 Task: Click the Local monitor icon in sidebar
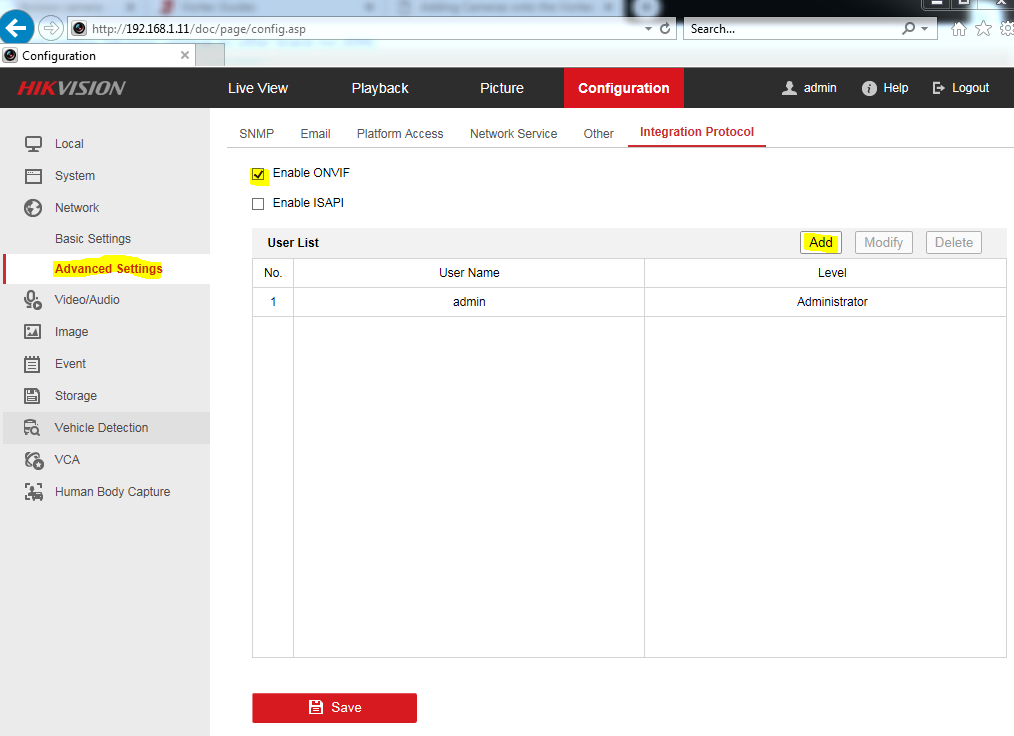(x=33, y=144)
